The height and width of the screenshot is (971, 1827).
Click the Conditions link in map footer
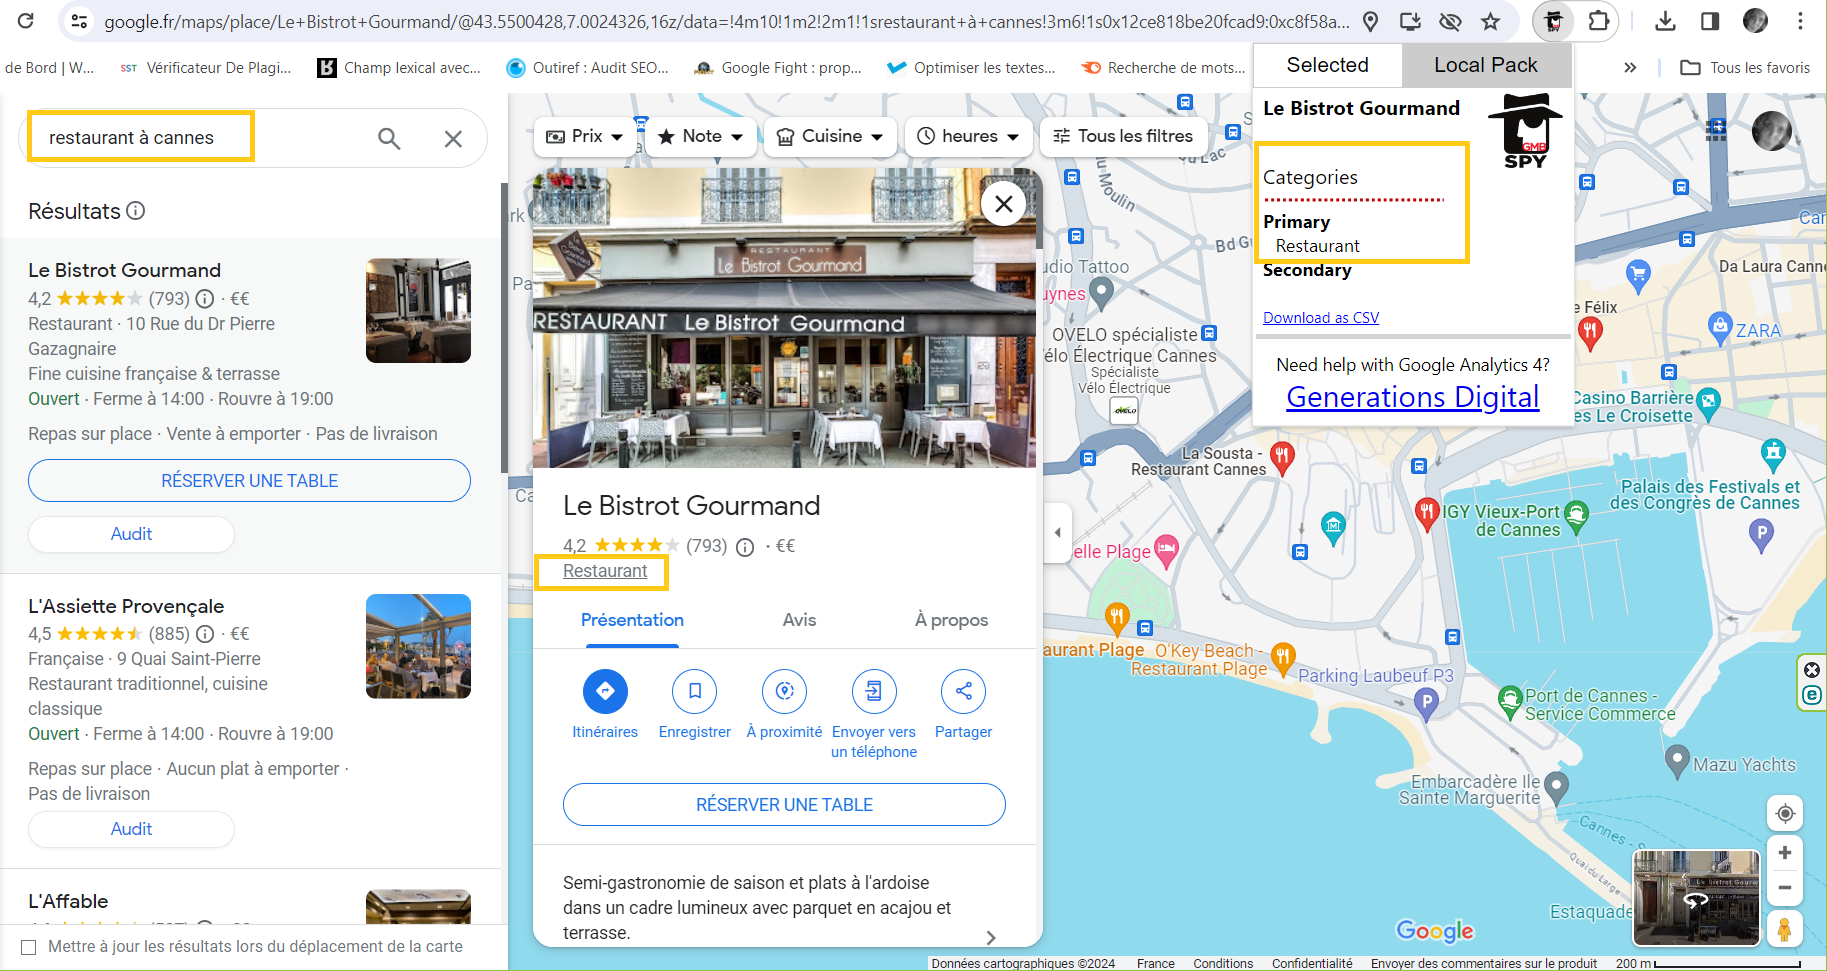[x=1223, y=964]
